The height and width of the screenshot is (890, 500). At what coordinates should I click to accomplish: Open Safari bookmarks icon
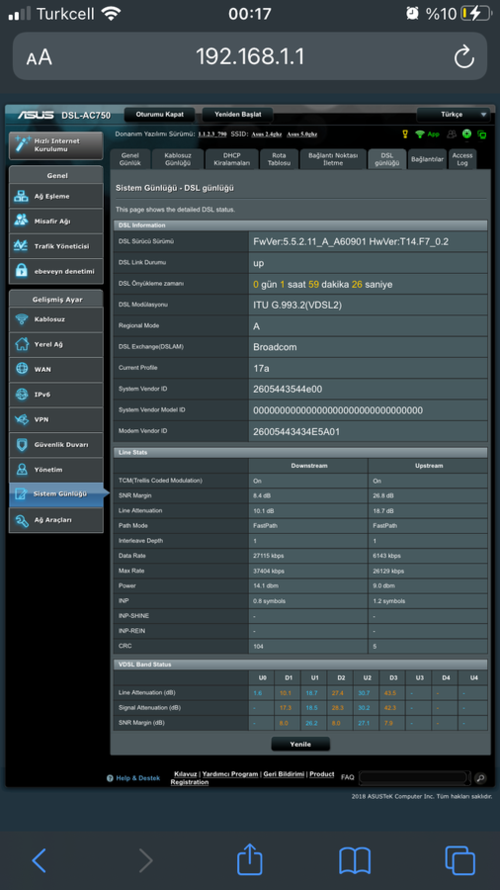355,860
